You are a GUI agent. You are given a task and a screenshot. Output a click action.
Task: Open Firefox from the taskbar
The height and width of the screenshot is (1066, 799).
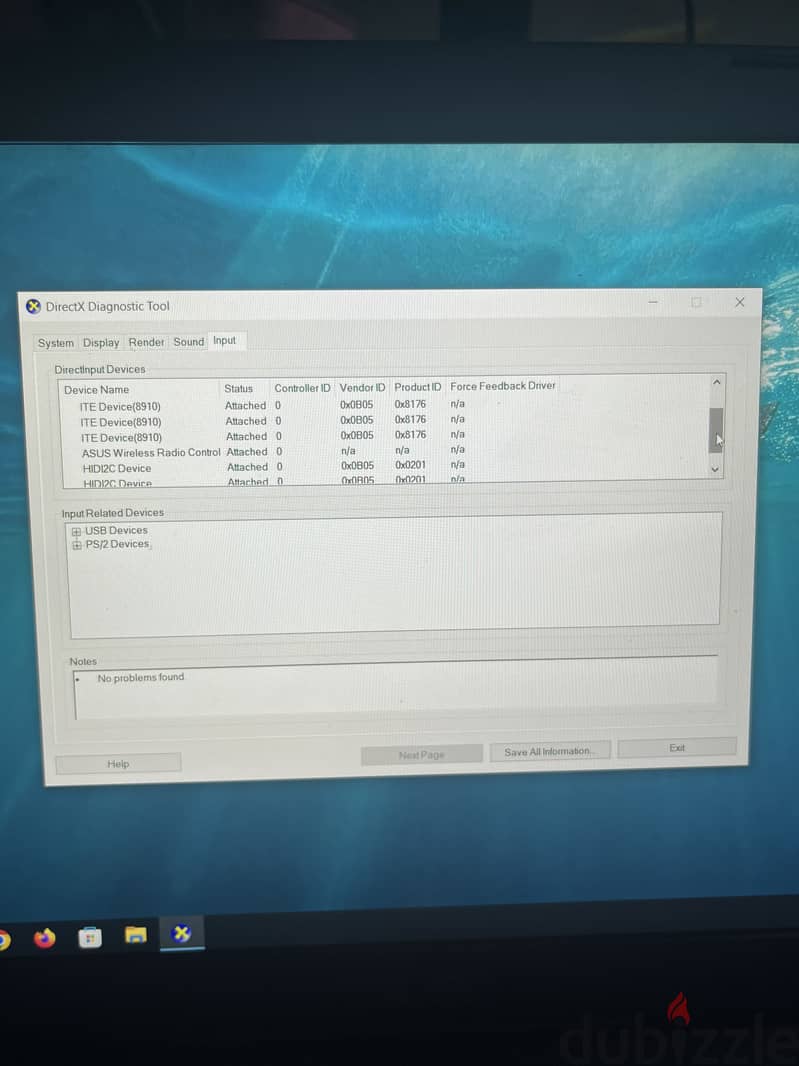tap(44, 938)
